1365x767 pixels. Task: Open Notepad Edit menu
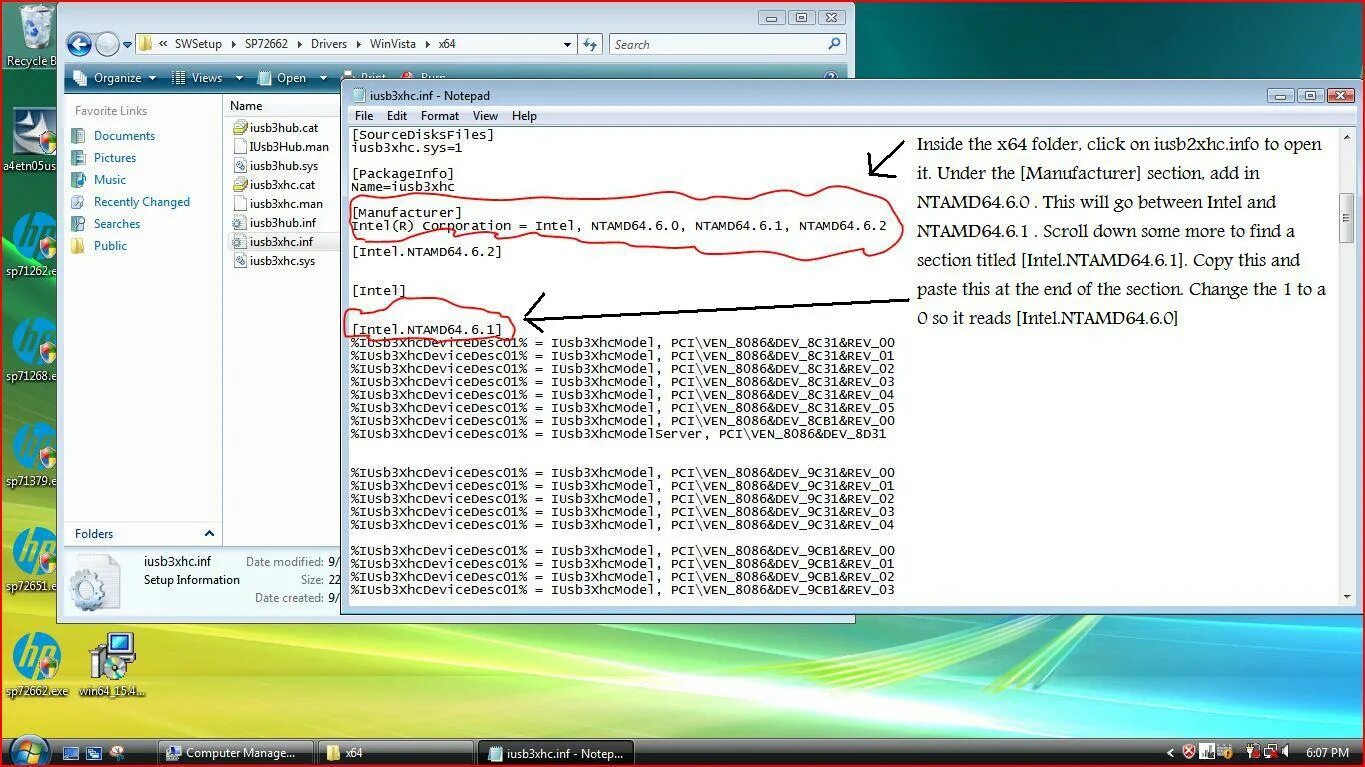pyautogui.click(x=397, y=116)
